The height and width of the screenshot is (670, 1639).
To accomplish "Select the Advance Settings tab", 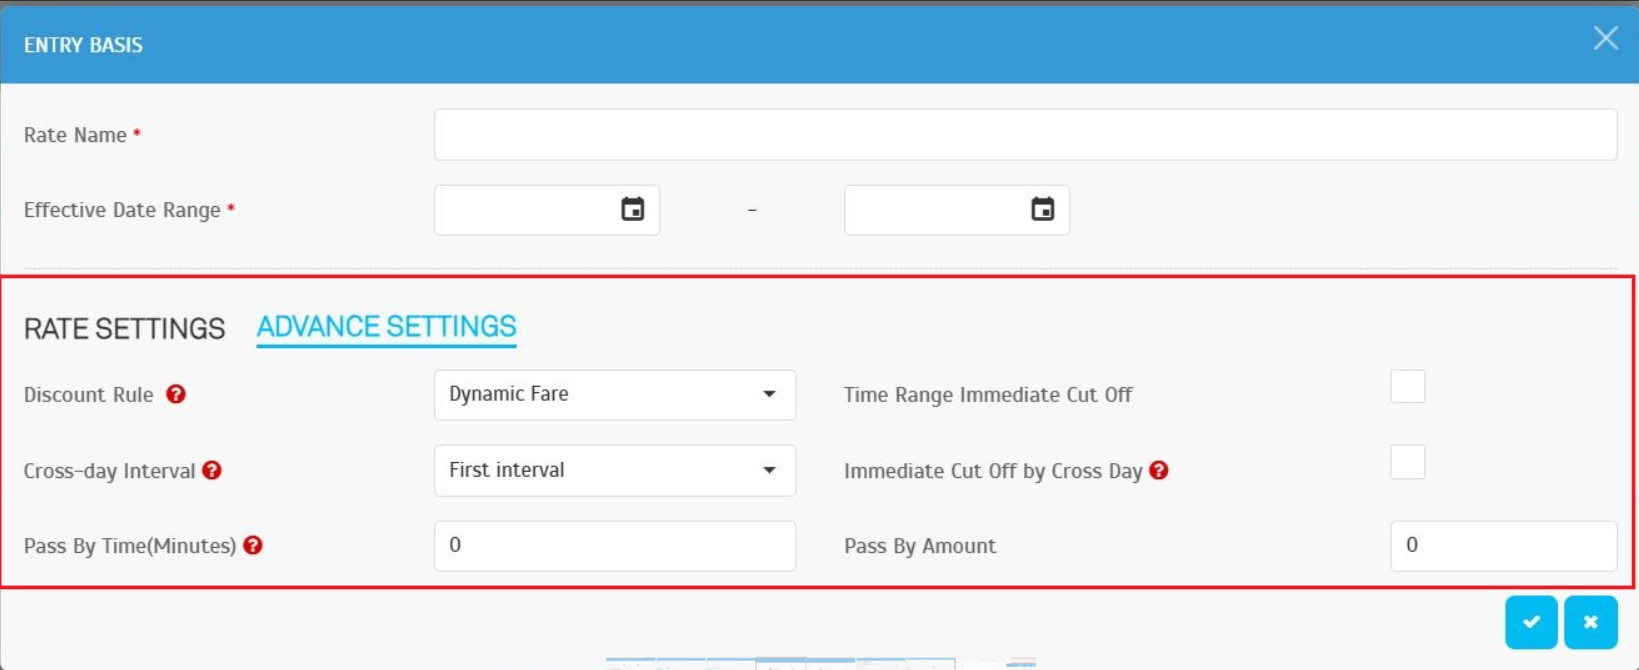I will click(386, 327).
